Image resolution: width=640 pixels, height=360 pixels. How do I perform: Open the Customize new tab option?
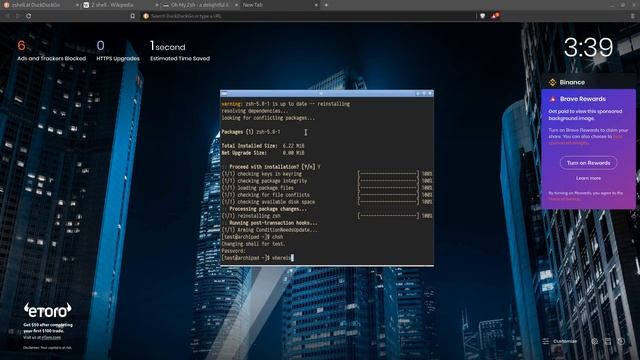click(560, 341)
